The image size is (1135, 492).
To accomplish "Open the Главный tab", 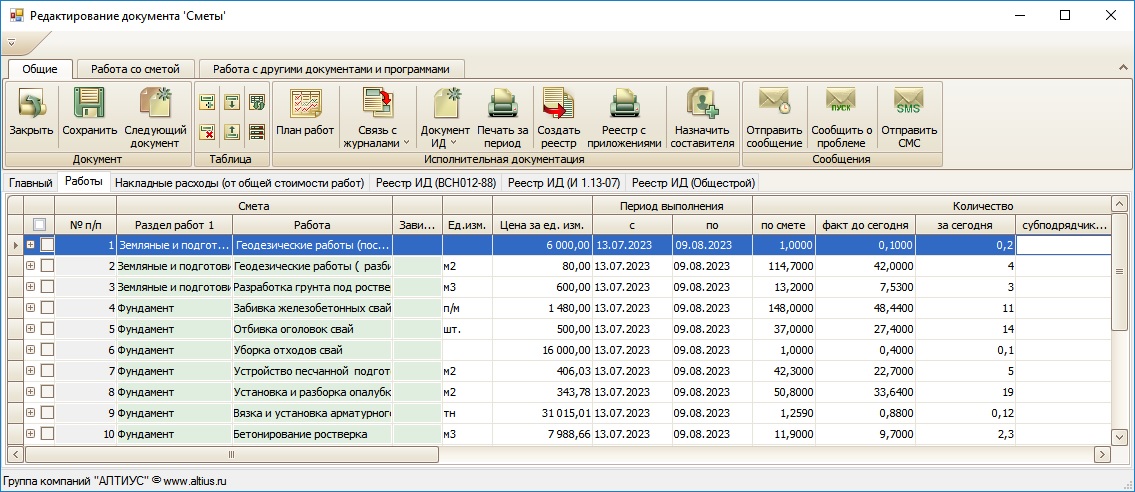I will pos(31,183).
